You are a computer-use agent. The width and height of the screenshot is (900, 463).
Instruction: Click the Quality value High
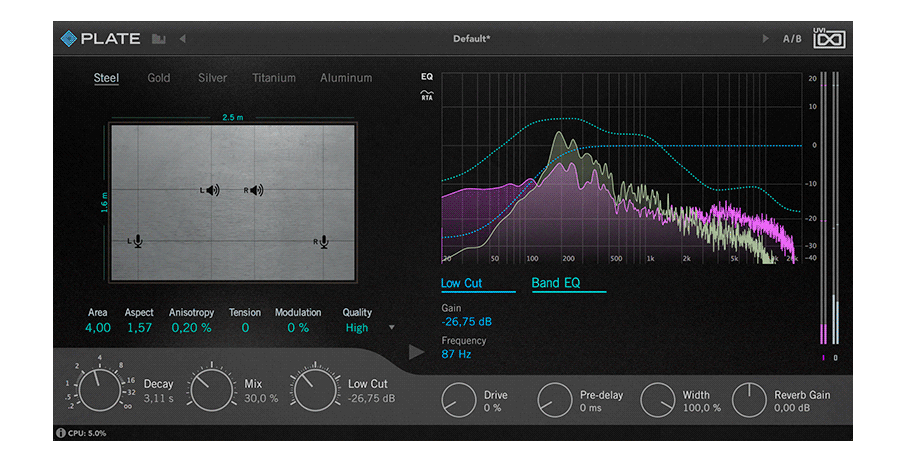point(356,328)
